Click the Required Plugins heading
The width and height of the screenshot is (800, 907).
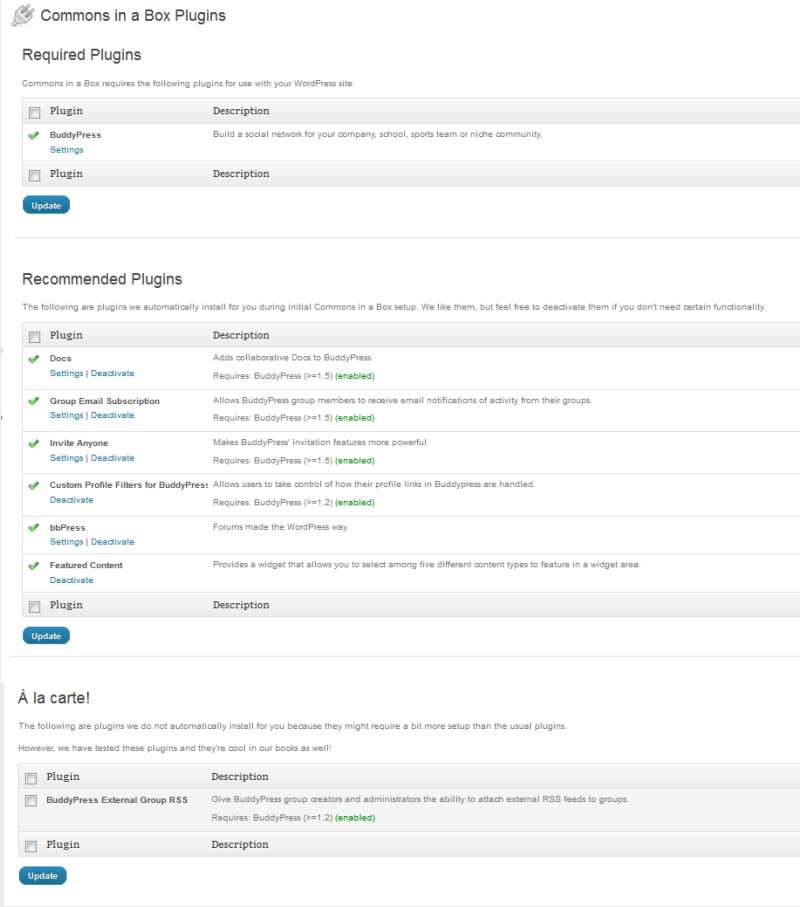[82, 55]
